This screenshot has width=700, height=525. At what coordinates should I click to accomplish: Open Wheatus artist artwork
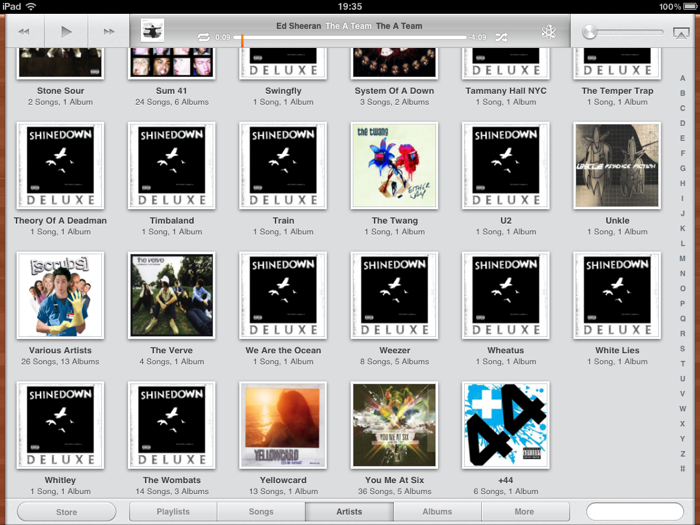coord(506,296)
